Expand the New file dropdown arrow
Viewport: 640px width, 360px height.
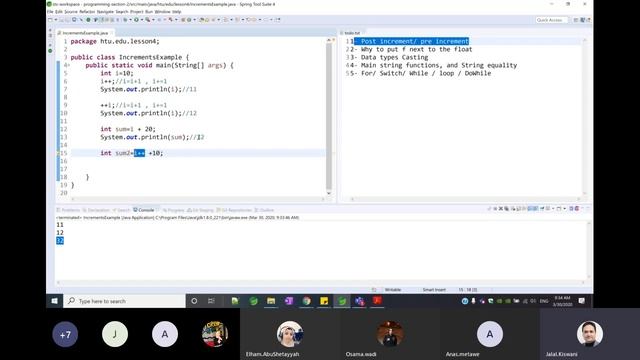click(56, 20)
